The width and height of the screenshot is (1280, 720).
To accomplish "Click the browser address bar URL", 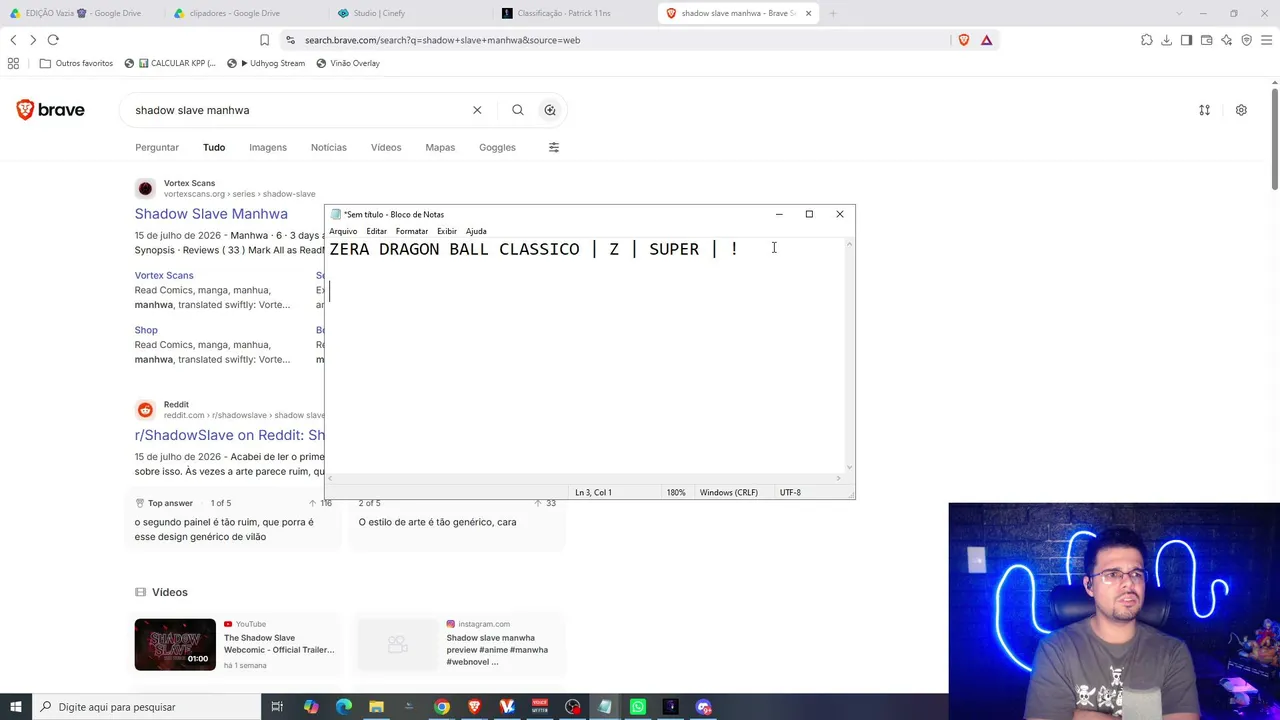I will pos(442,40).
